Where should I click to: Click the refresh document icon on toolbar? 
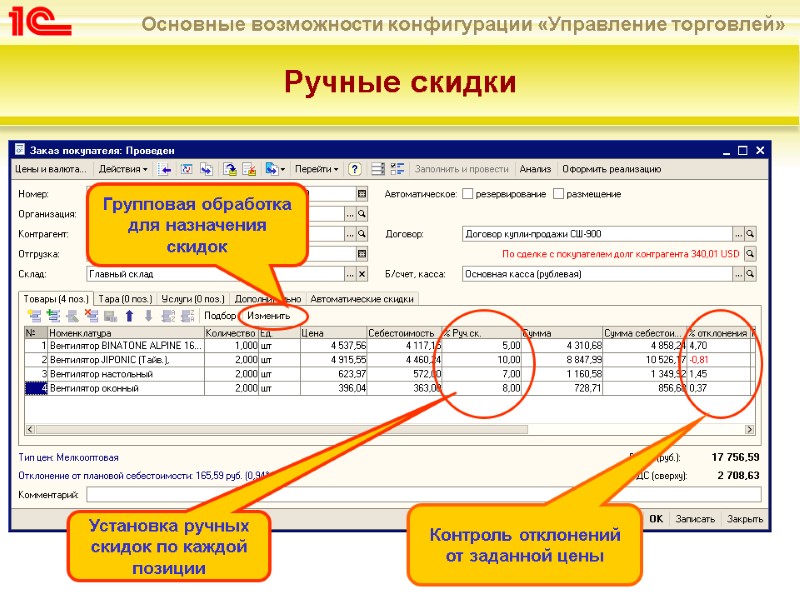[186, 170]
